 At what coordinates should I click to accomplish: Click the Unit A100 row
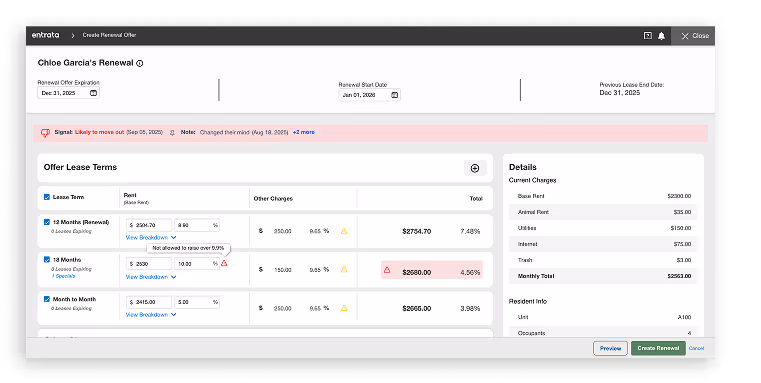point(603,317)
